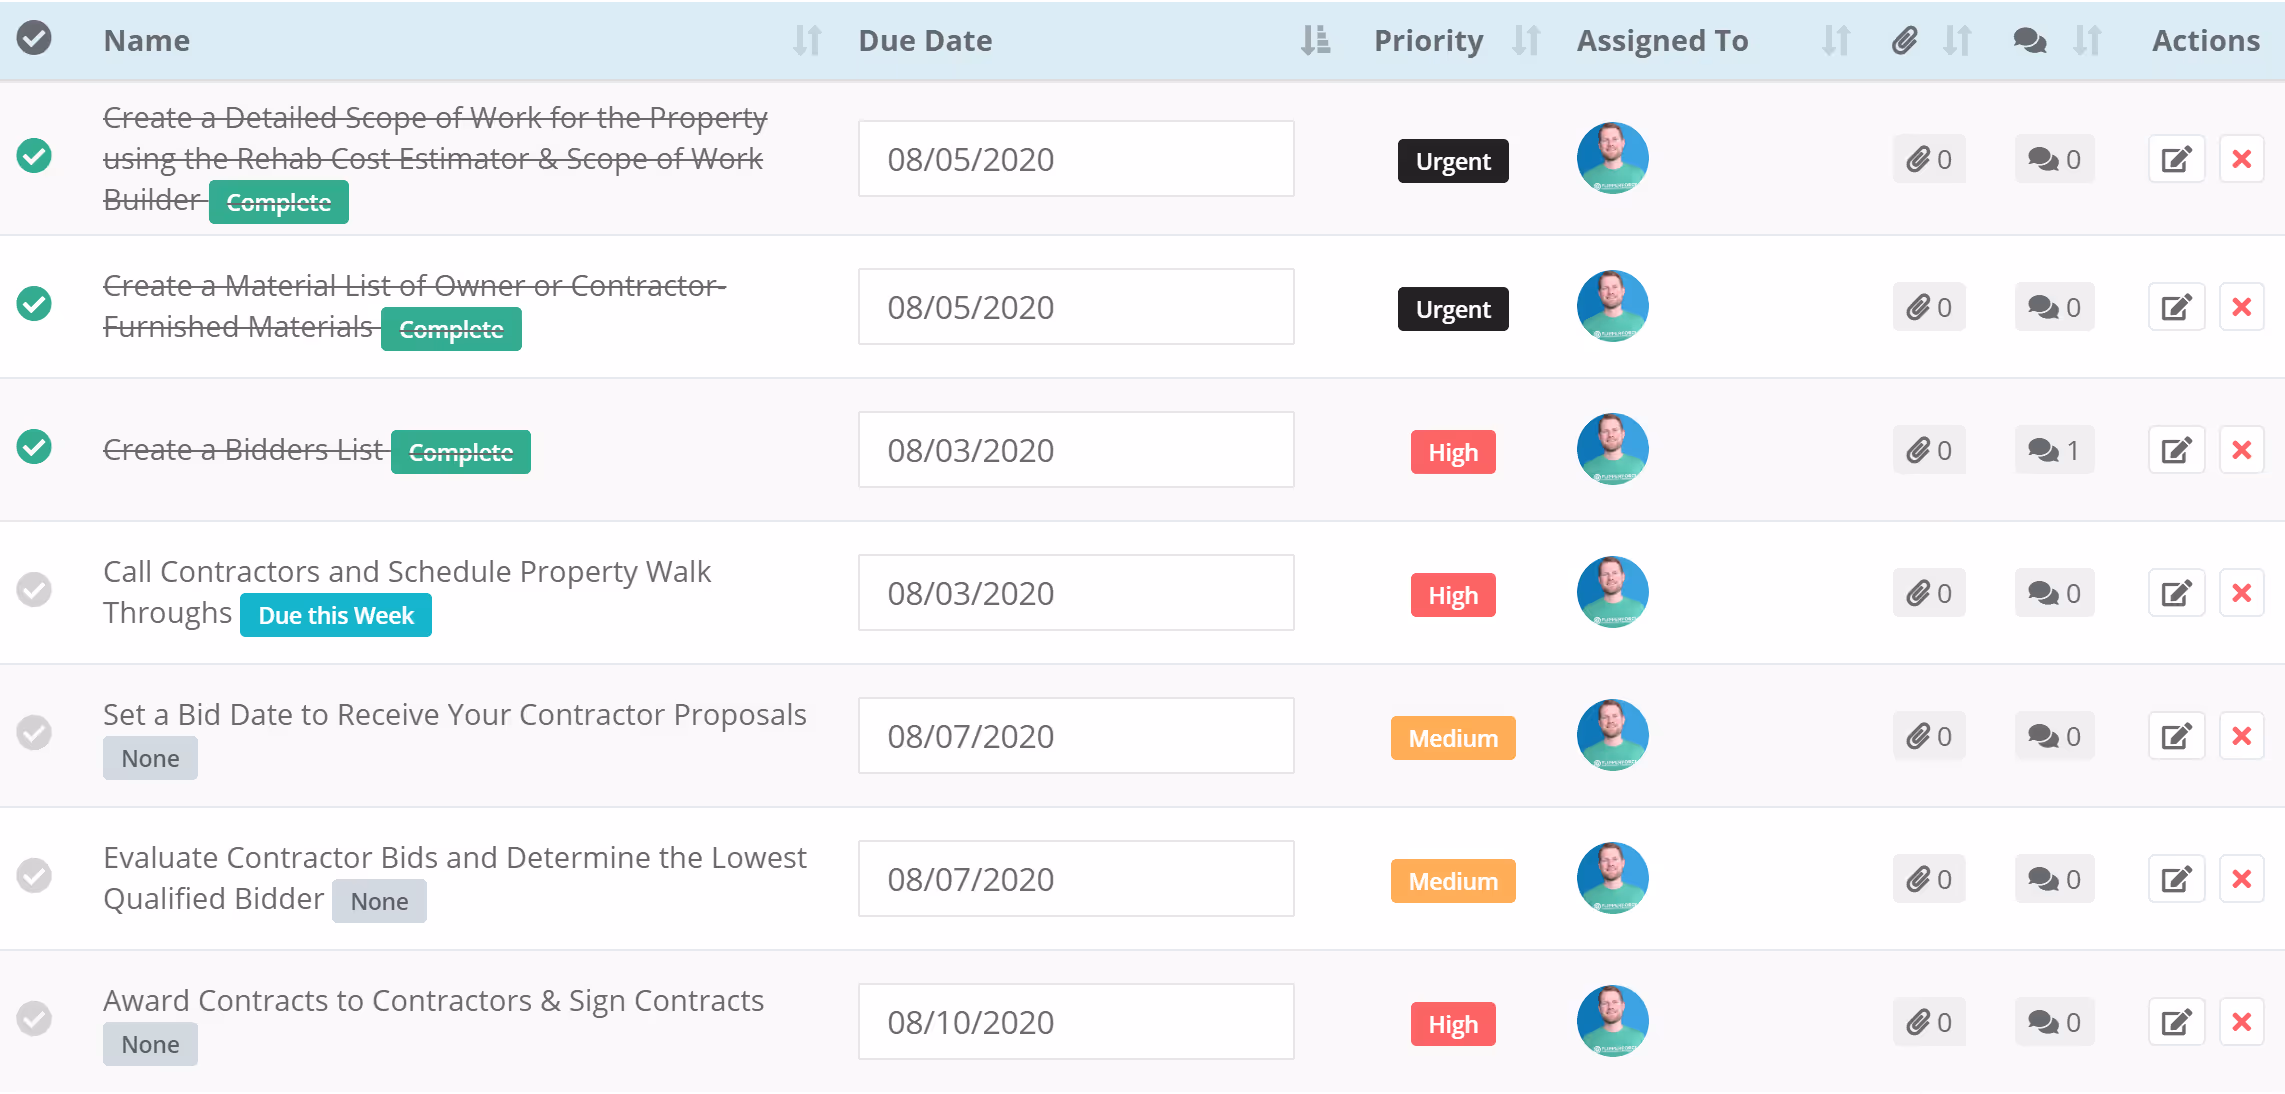The width and height of the screenshot is (2285, 1094).
Task: Click the paperclip attachments header icon
Action: 1905,40
